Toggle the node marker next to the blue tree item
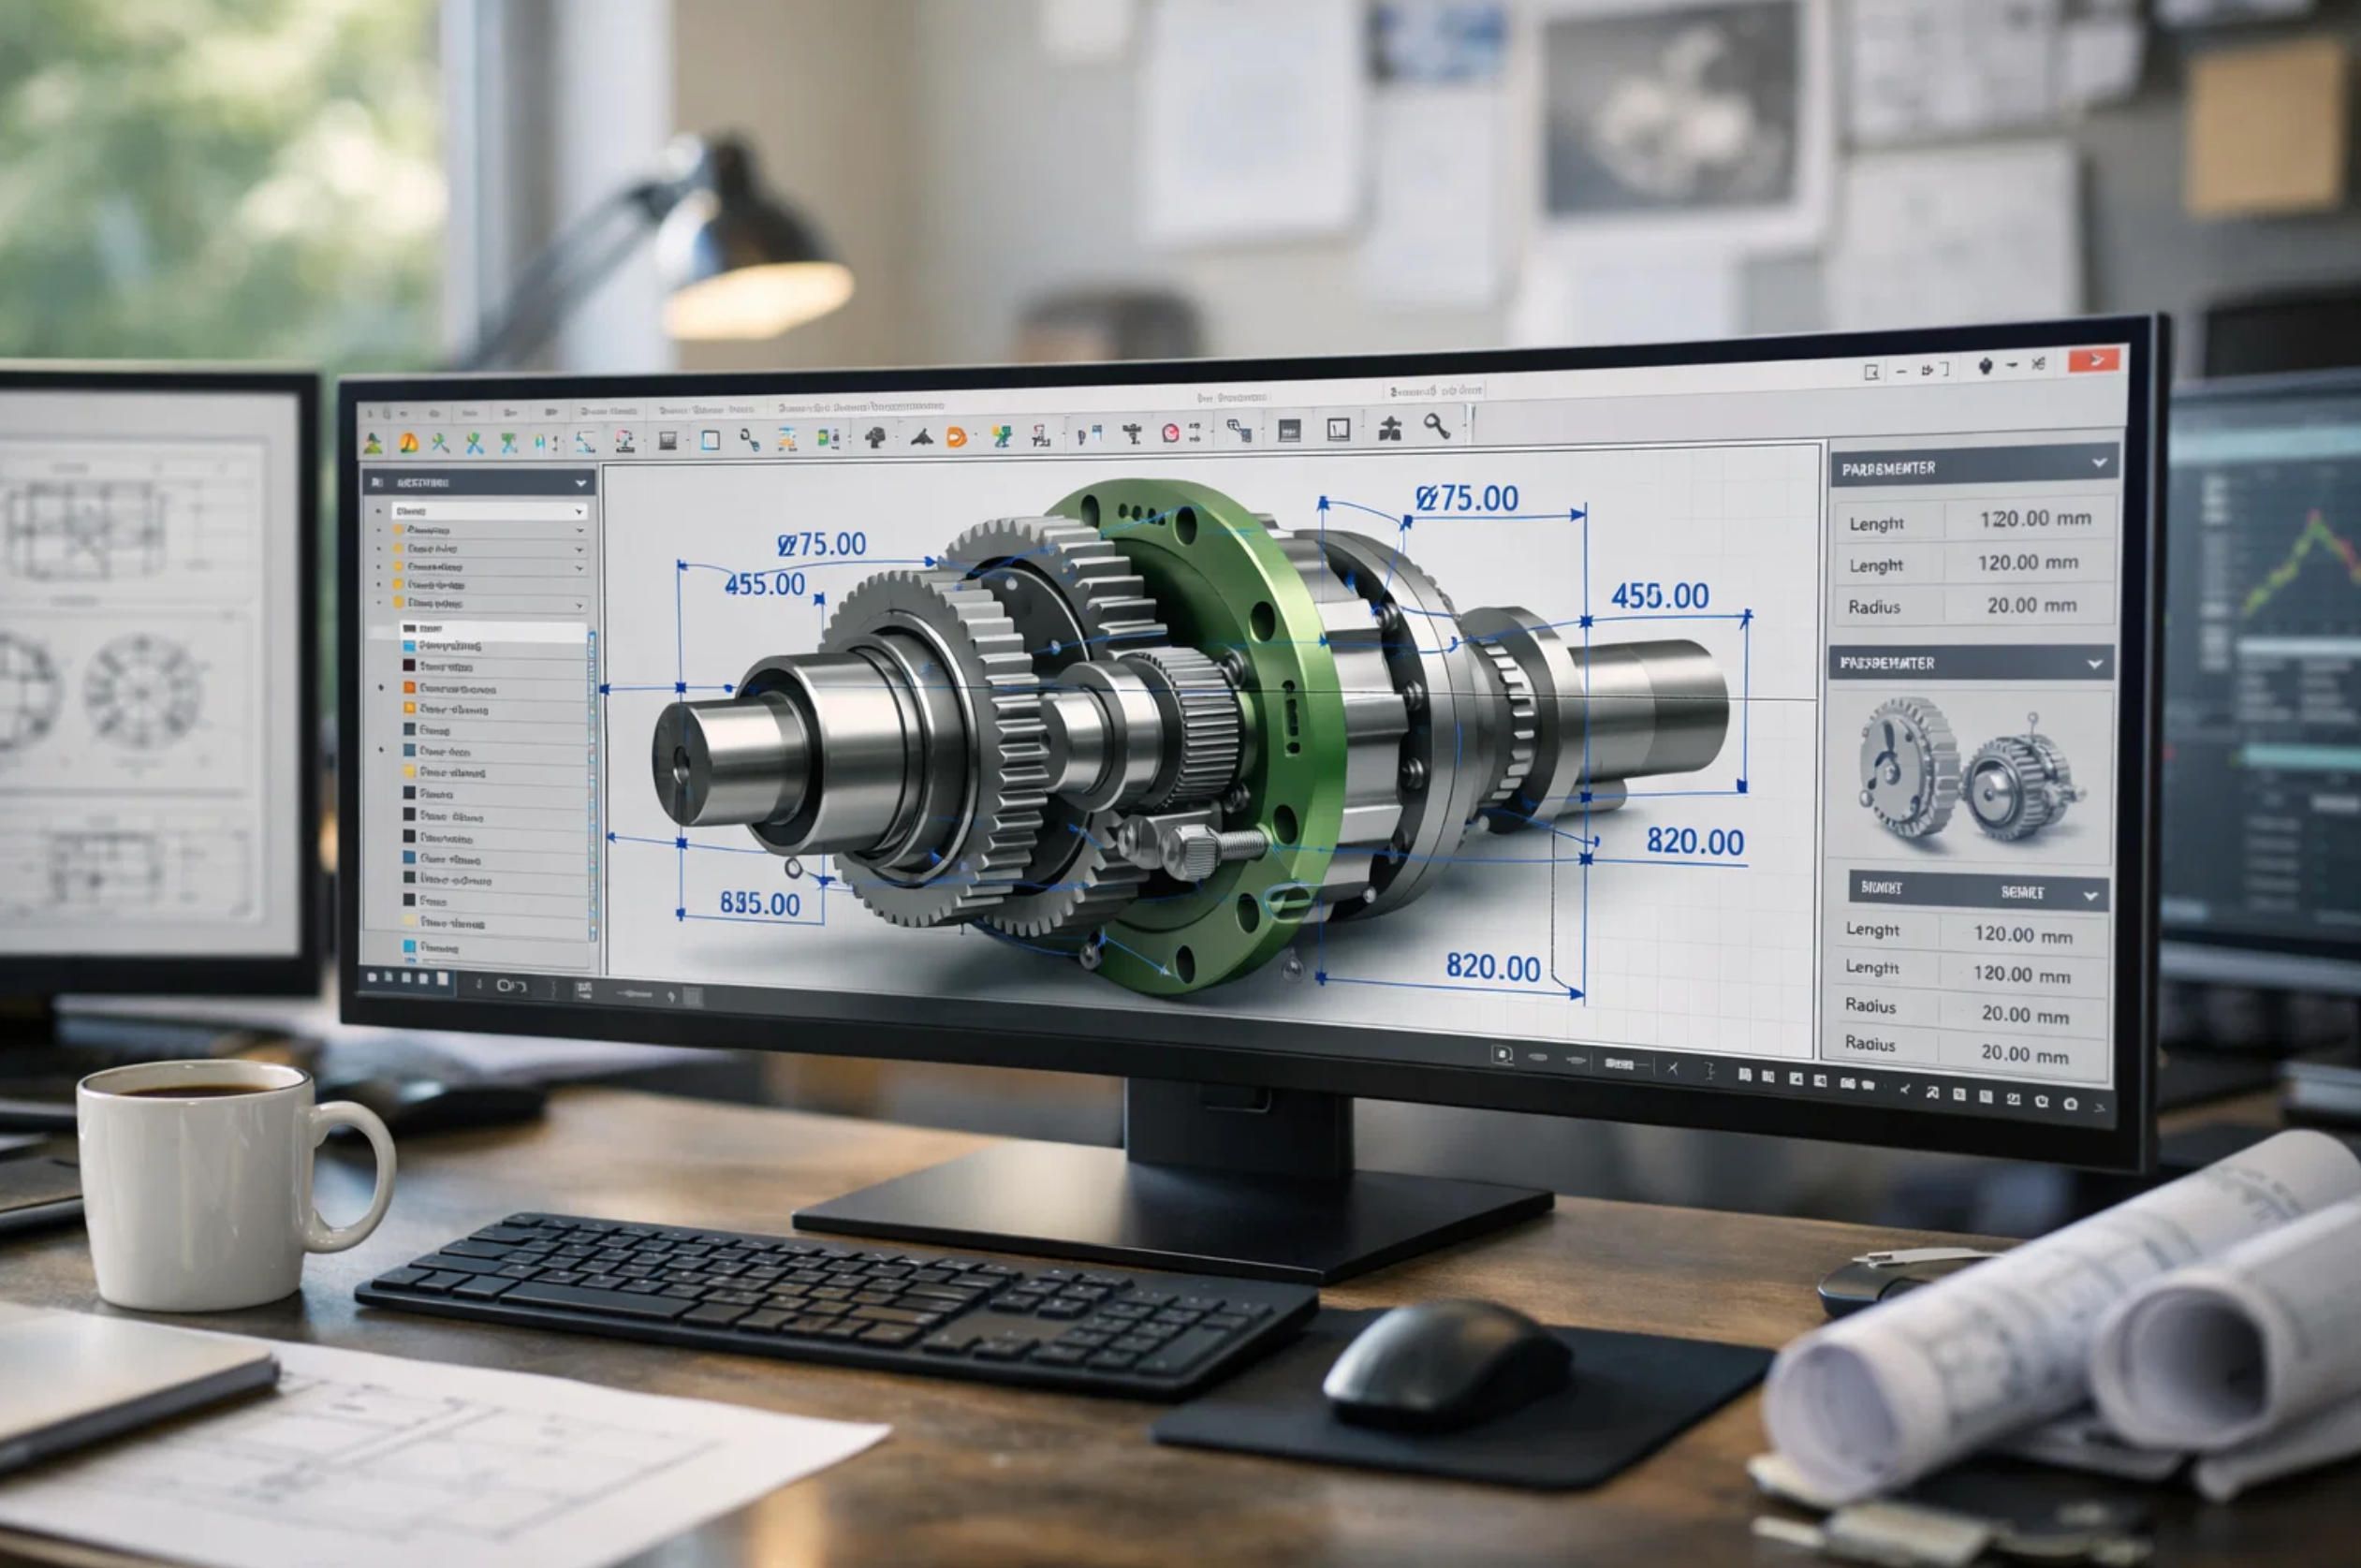Viewport: 2361px width, 1568px height. (381, 753)
